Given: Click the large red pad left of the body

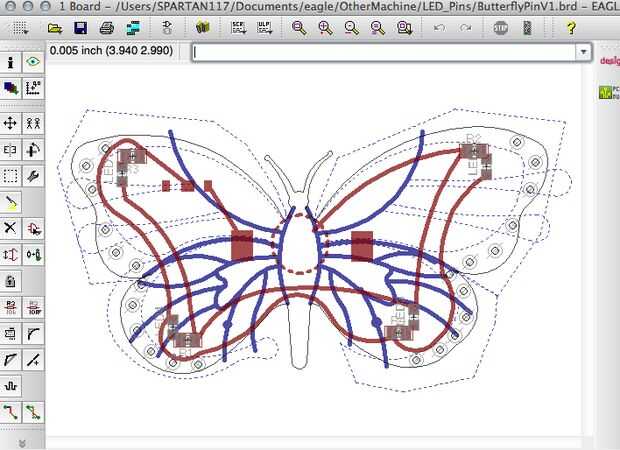Looking at the screenshot, I should coord(242,245).
